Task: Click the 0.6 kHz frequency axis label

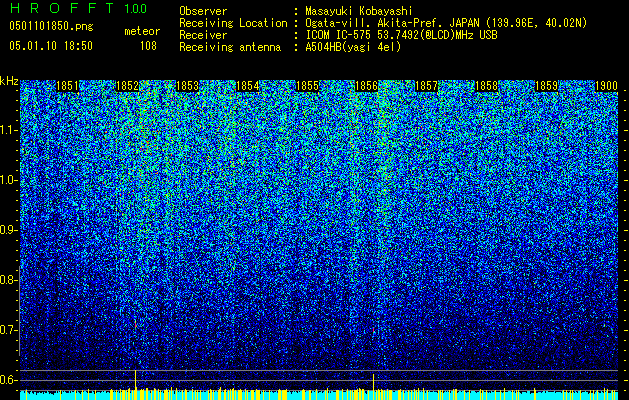Action: (x=9, y=380)
